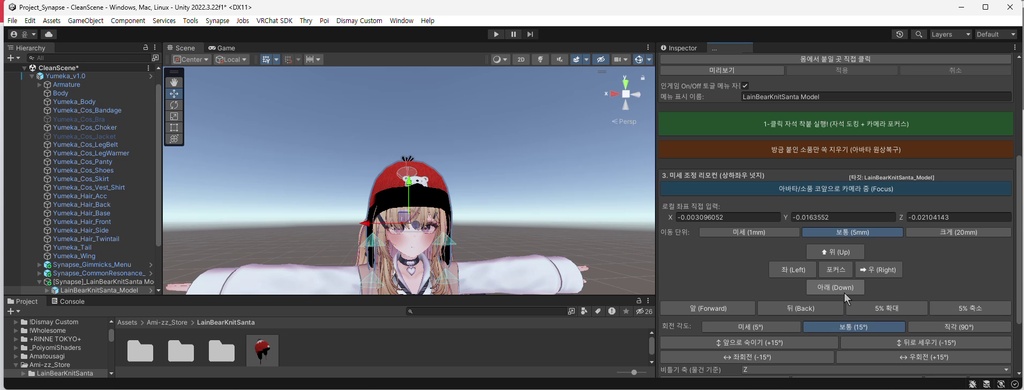Open the Local rotation dropdown
1024x390 pixels.
coord(231,59)
